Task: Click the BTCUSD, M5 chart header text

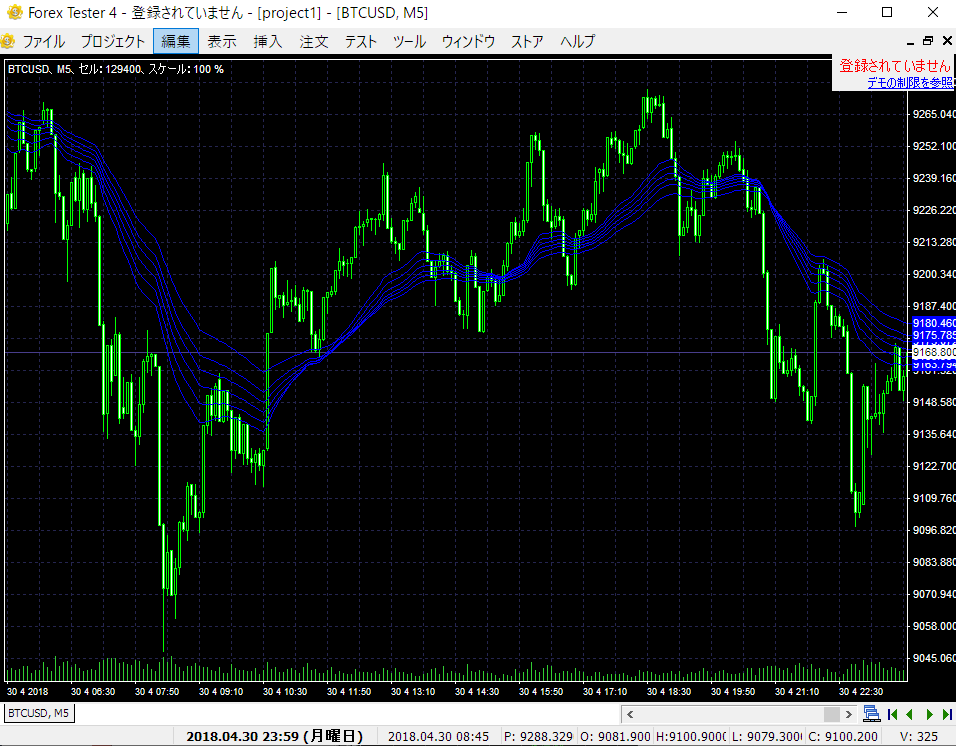Action: click(116, 69)
